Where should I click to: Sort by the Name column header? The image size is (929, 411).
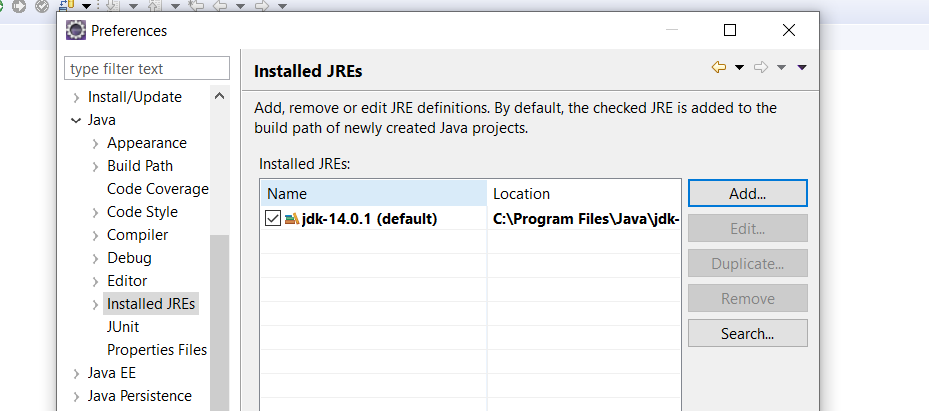pyautogui.click(x=374, y=194)
